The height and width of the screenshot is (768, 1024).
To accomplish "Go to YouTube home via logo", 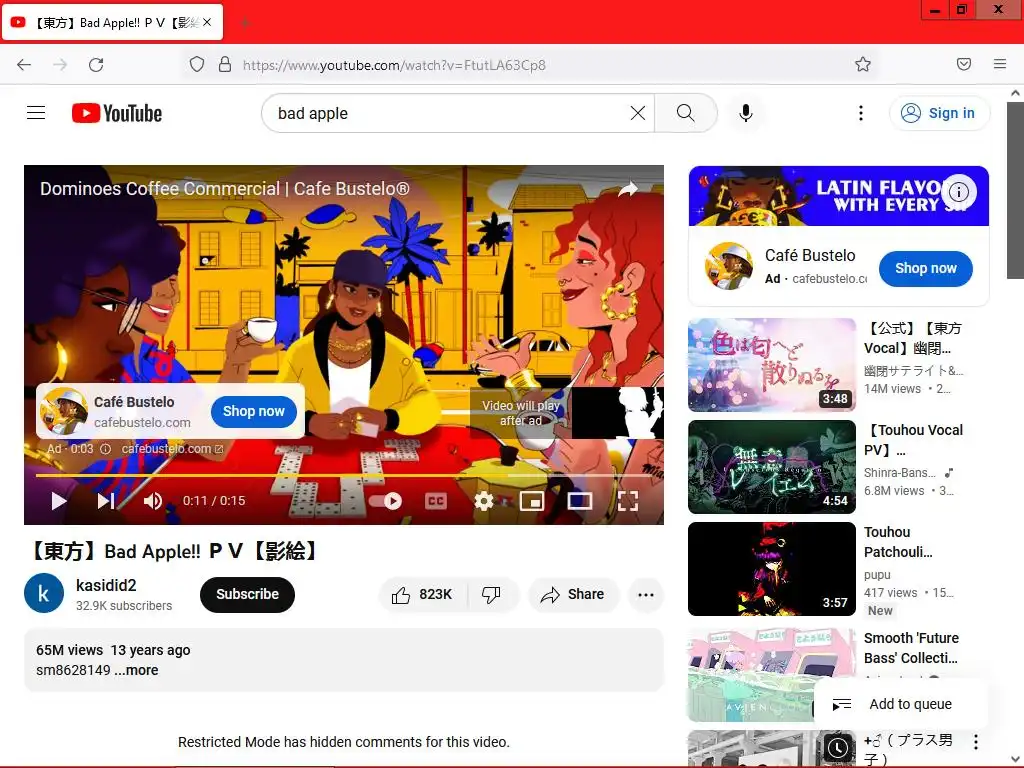I will point(117,113).
